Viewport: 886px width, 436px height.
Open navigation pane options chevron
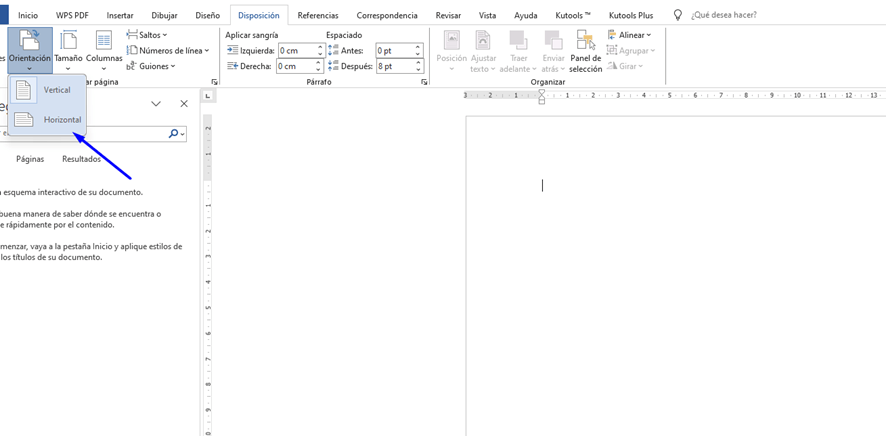click(x=157, y=104)
